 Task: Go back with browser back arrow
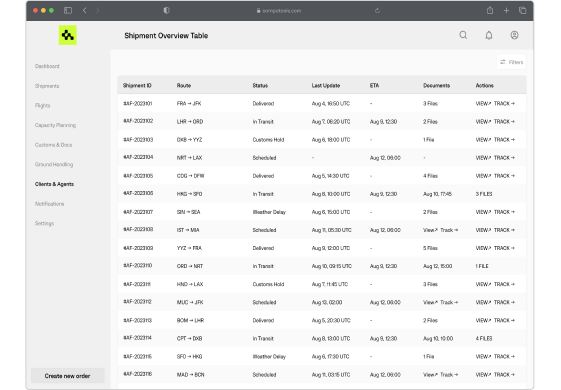(84, 10)
